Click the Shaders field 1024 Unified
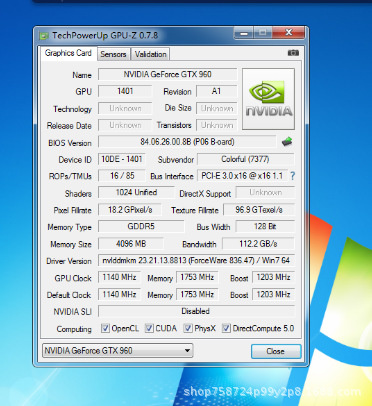 136,192
